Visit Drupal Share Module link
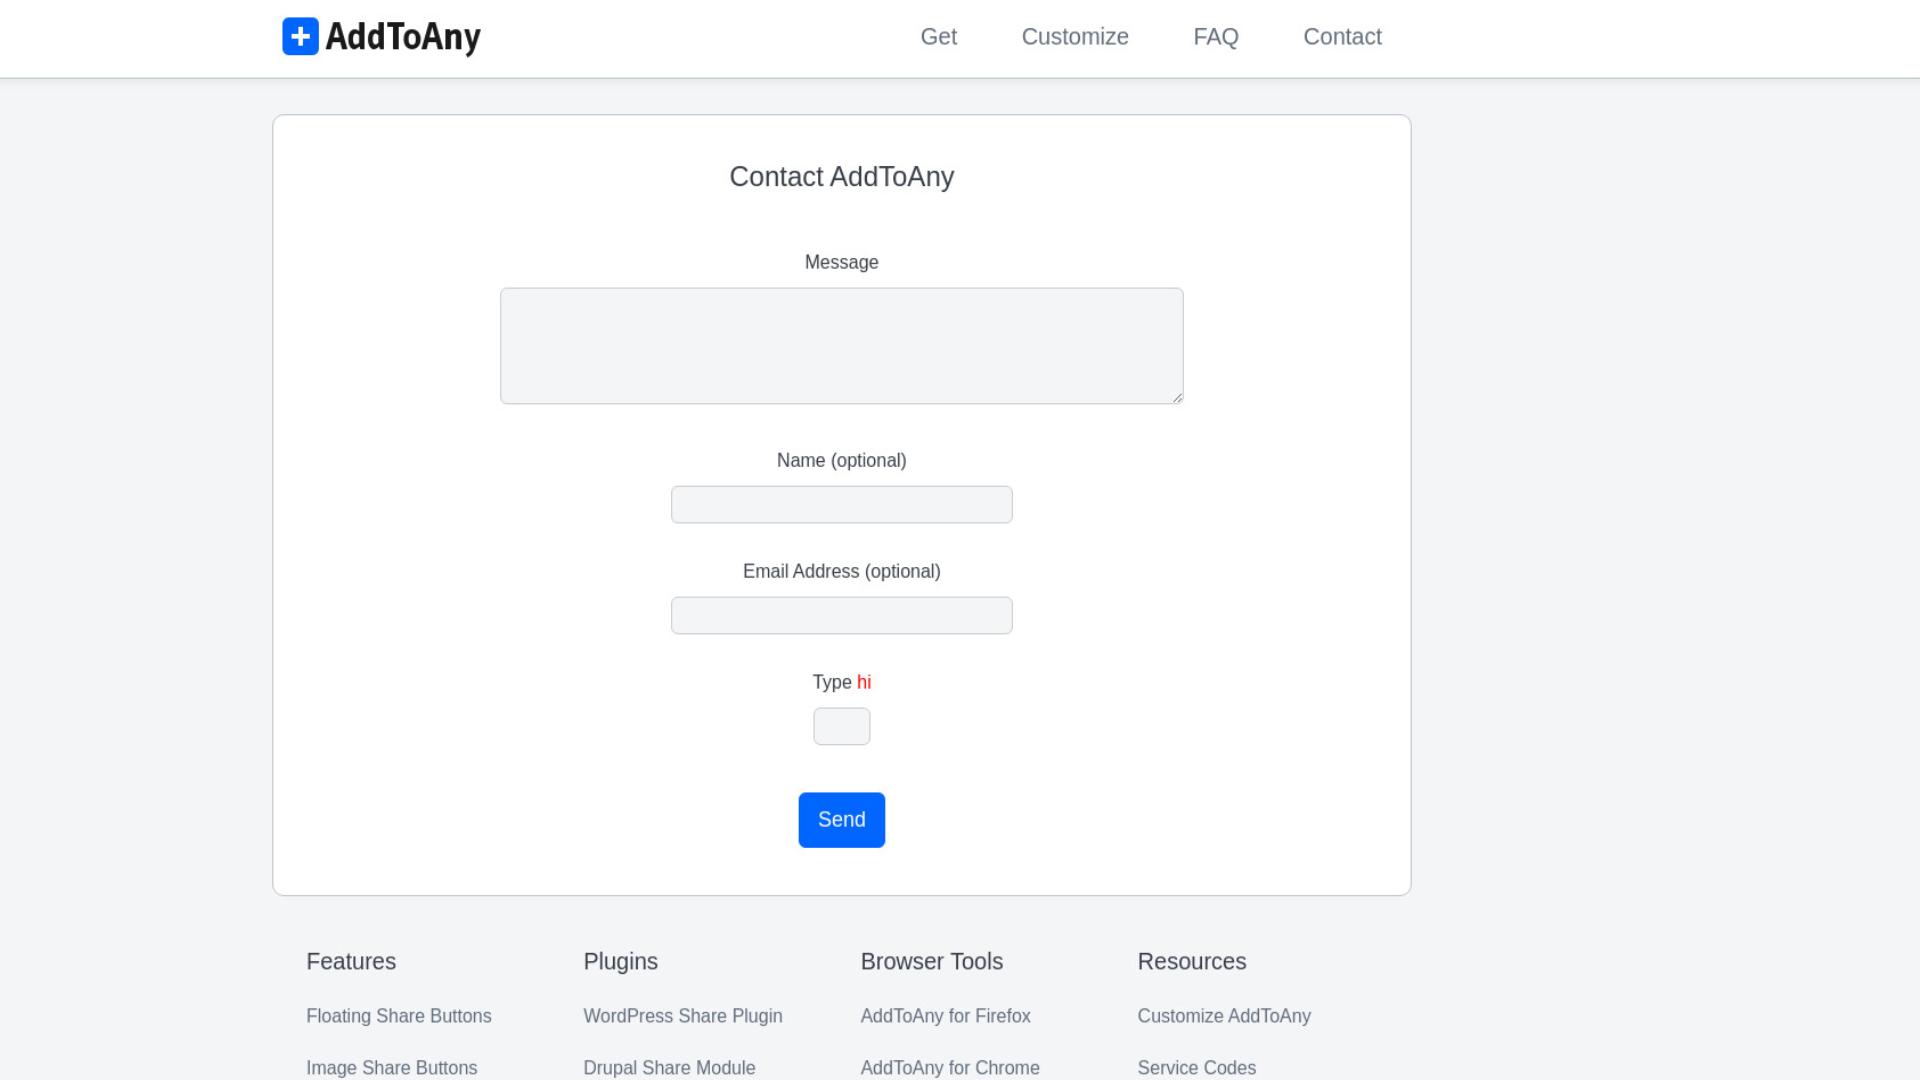 click(669, 1068)
